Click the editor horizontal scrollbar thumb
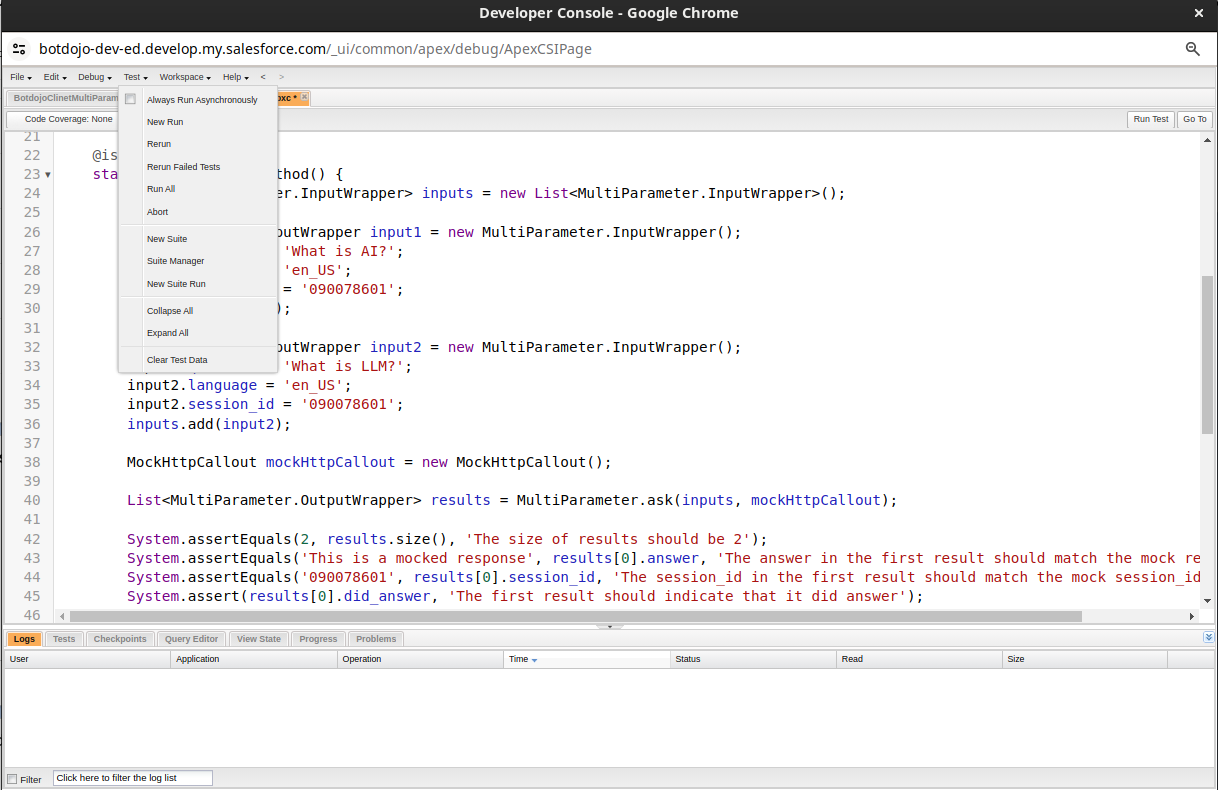 click(x=576, y=616)
